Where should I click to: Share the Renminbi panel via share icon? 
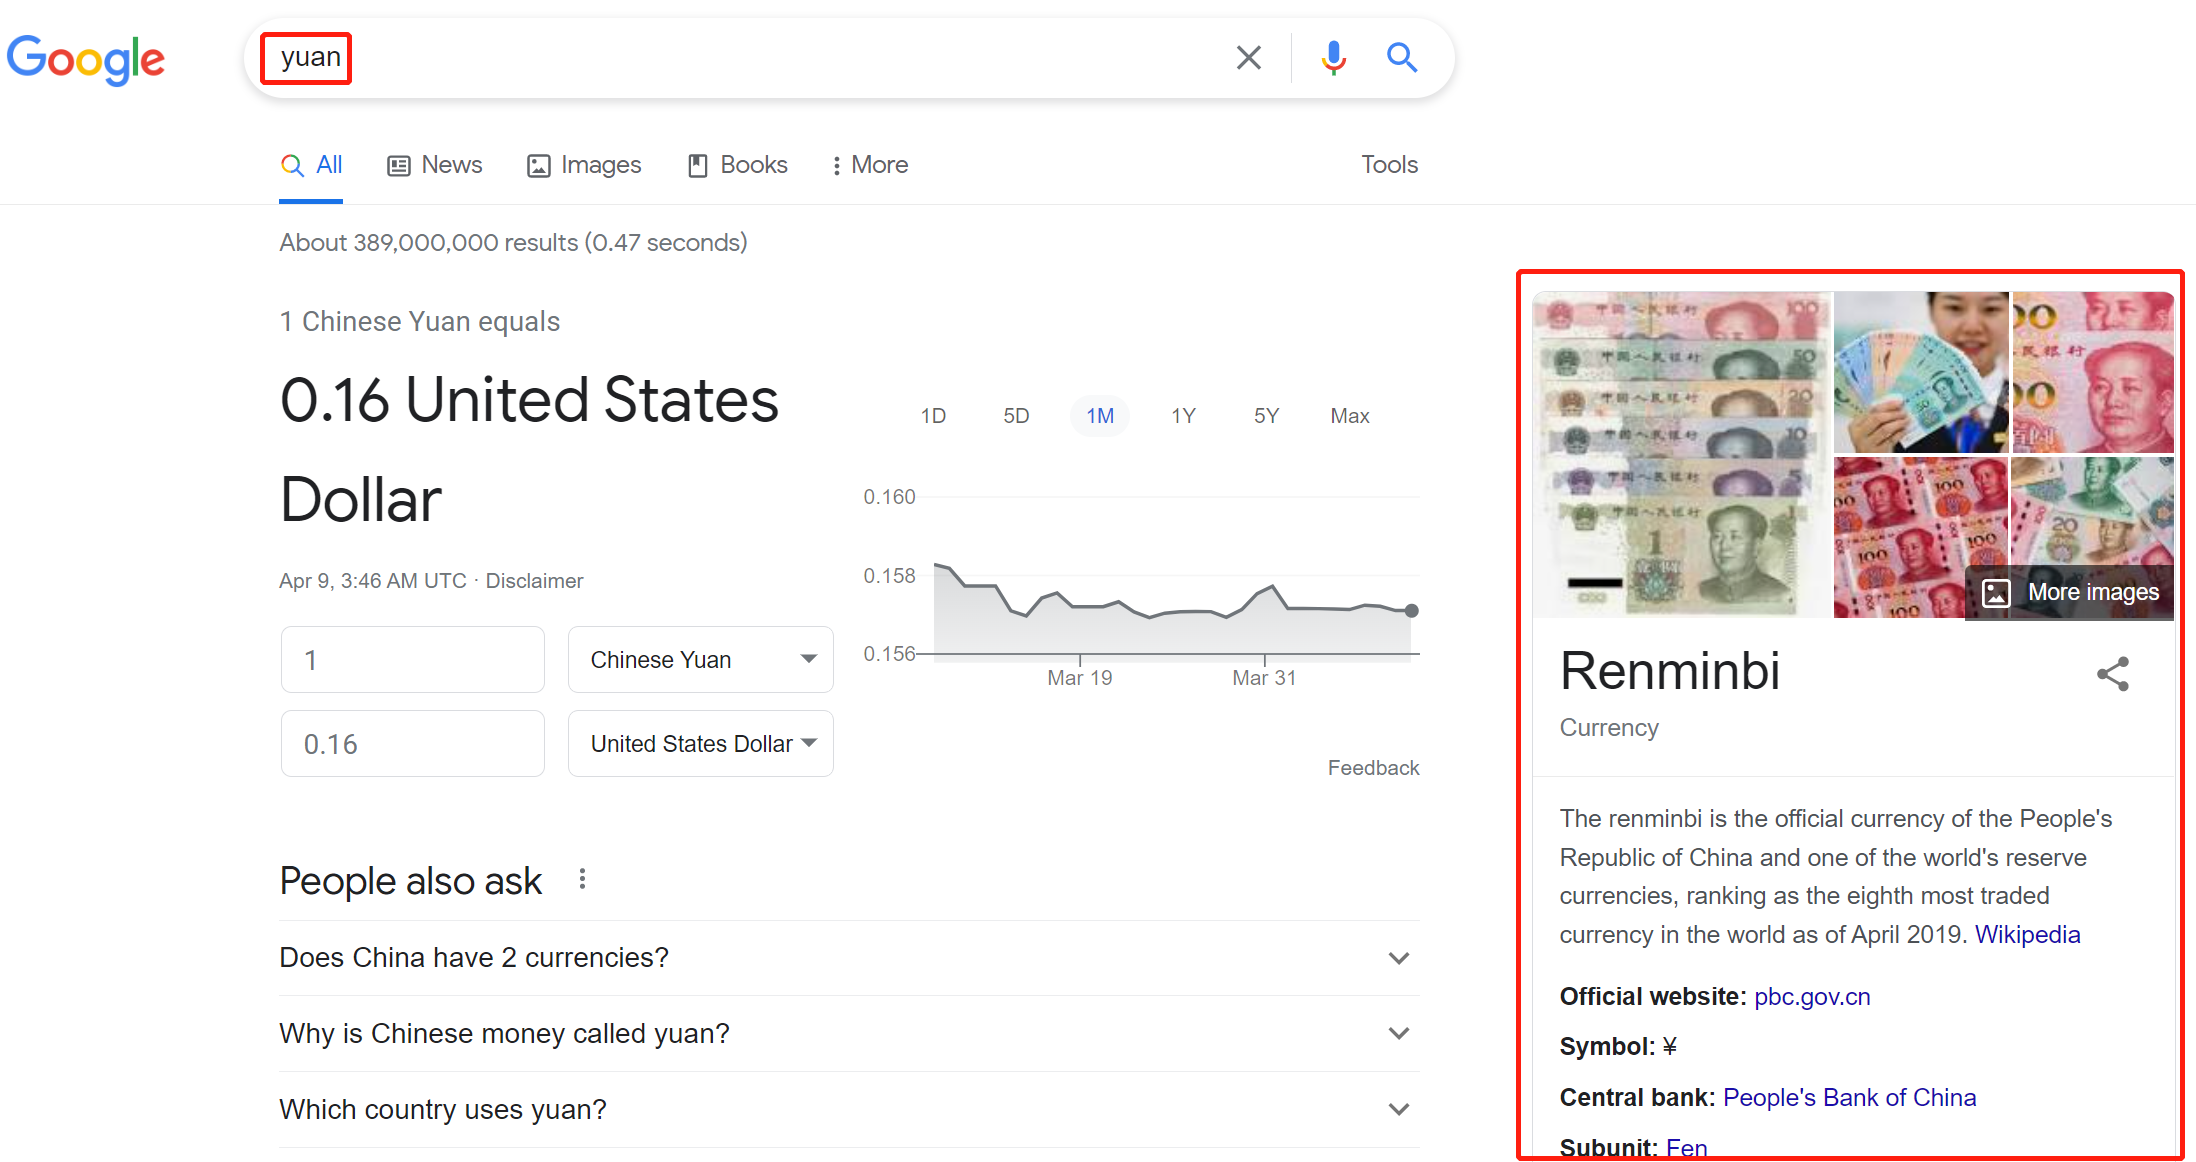point(2113,673)
